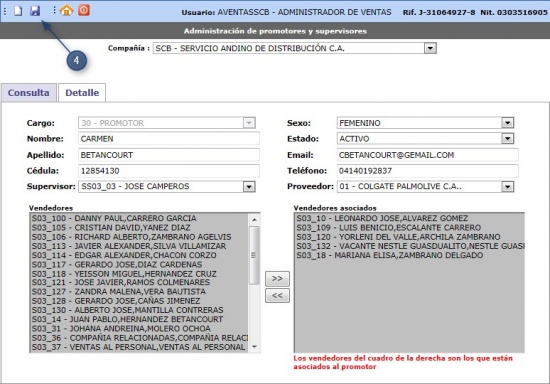Expand the Sexo dropdown
Viewport: 550px width, 384px height.
point(507,123)
